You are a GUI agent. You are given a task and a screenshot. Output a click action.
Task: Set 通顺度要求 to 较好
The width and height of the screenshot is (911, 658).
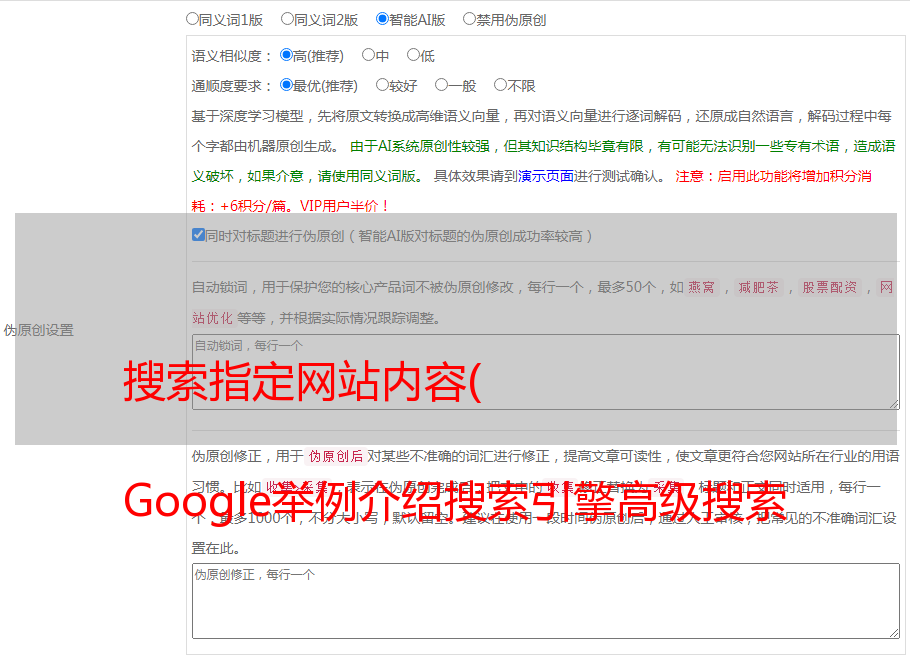coord(382,85)
